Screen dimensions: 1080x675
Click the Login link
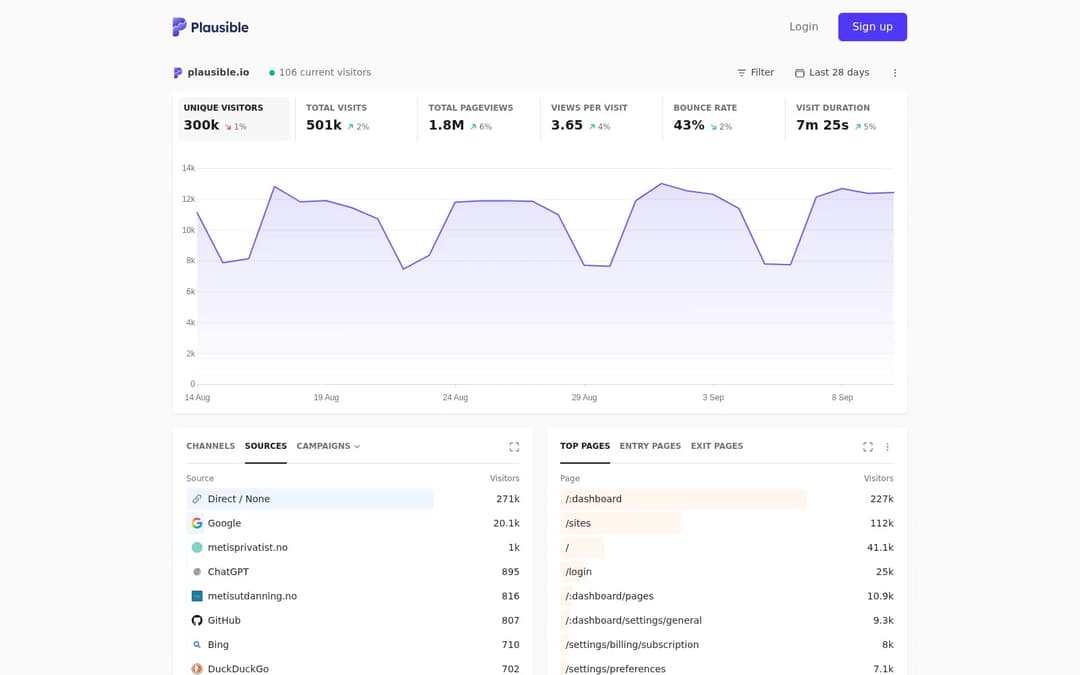[x=803, y=27]
